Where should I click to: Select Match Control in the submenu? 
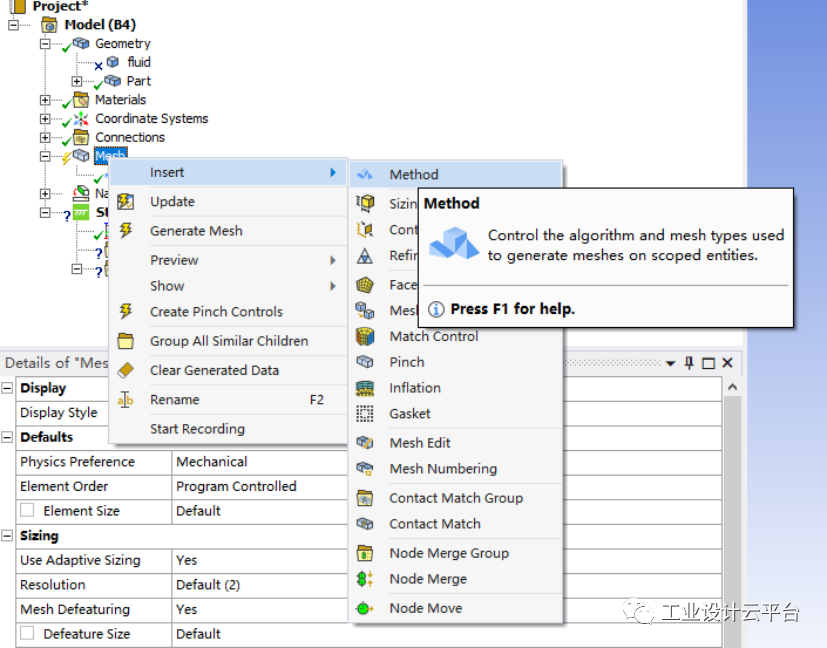(x=456, y=336)
